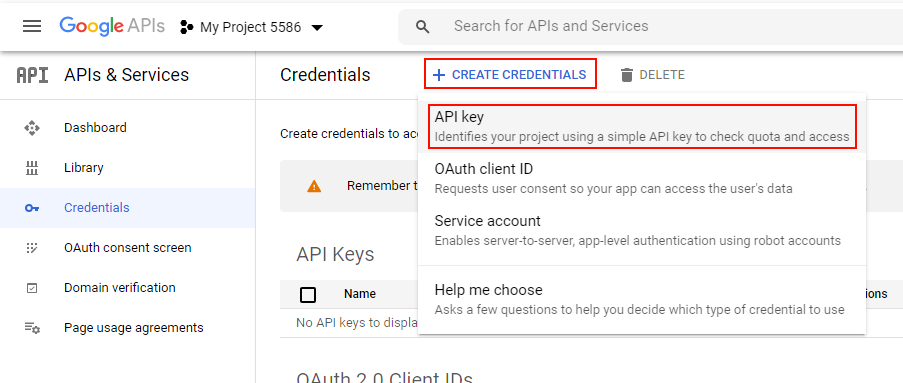Click the Dashboard sidebar icon
The image size is (903, 383).
coord(32,128)
